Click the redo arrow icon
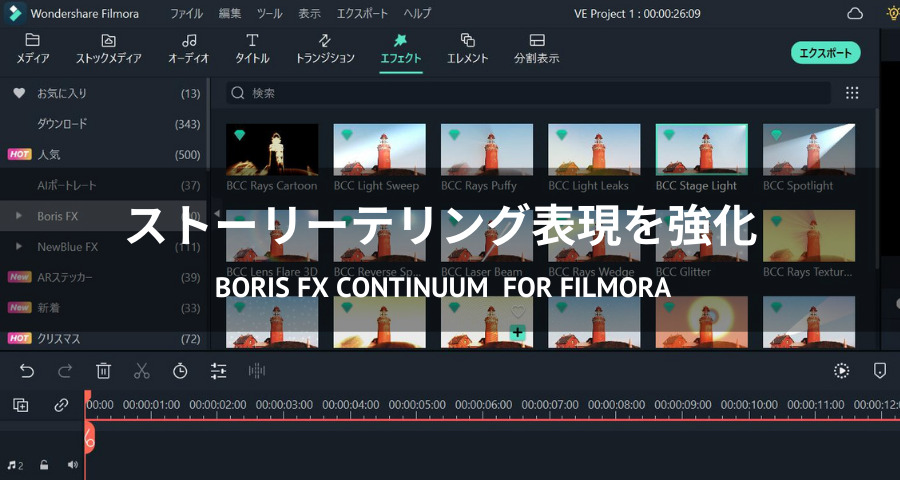 pos(65,371)
